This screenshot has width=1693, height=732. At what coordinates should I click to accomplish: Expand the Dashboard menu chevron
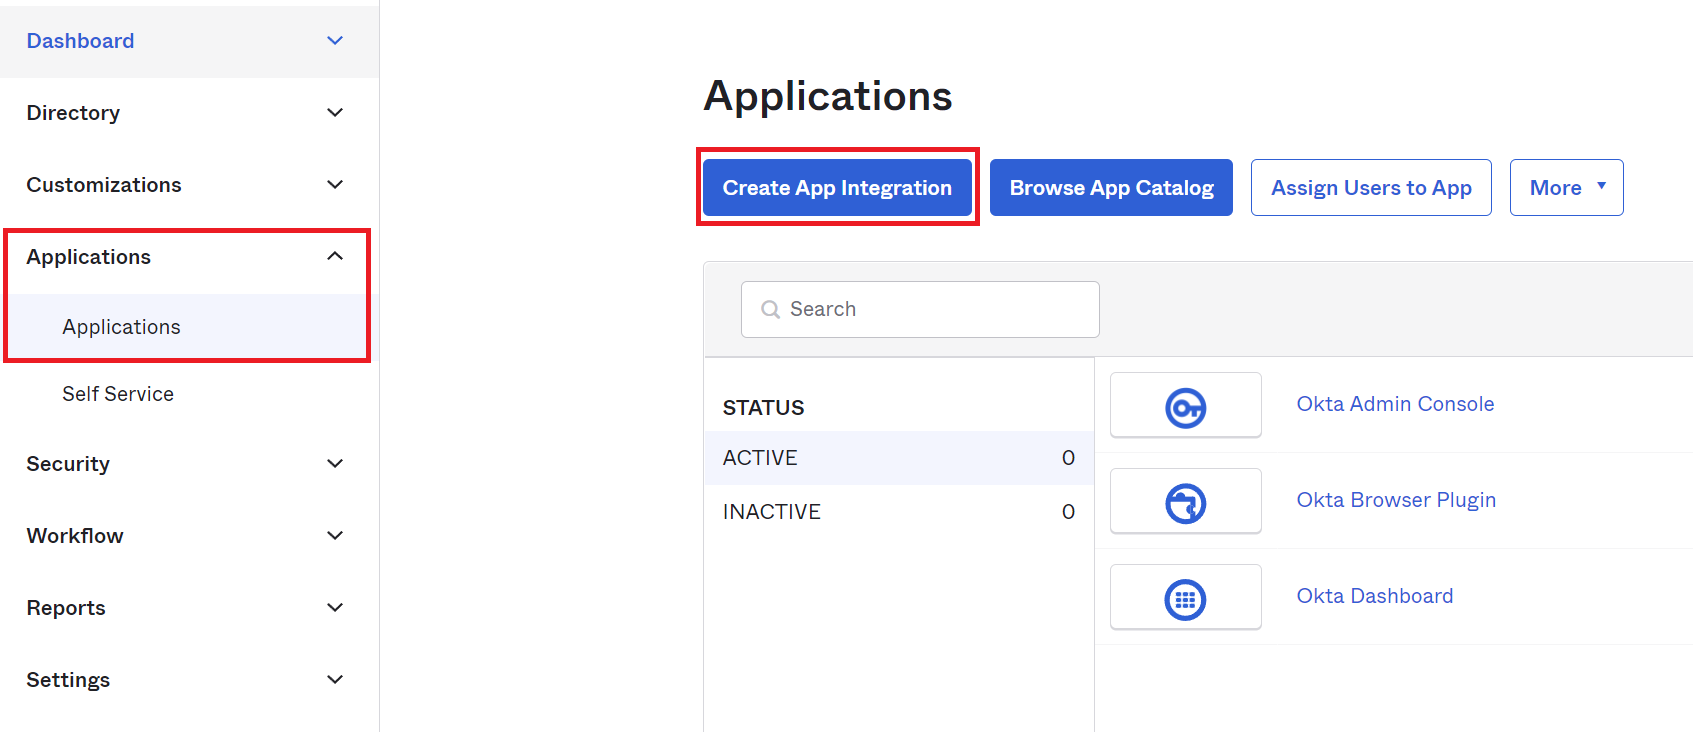pos(335,41)
